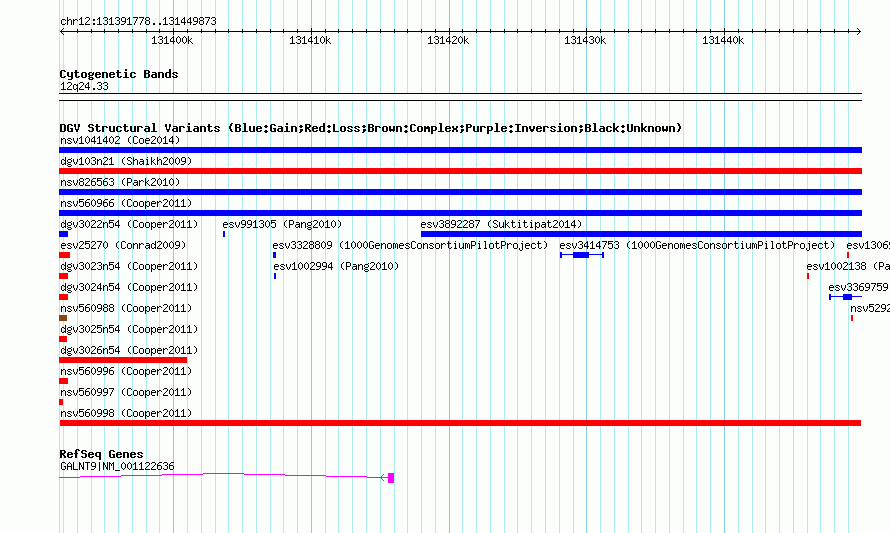
Task: Click the 131400k ruler mark
Action: click(172, 40)
